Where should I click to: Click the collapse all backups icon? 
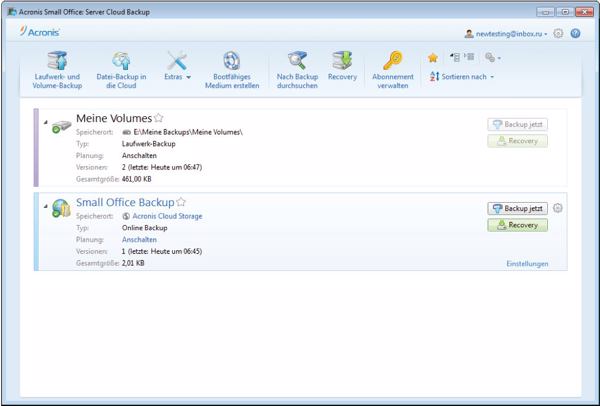click(455, 57)
